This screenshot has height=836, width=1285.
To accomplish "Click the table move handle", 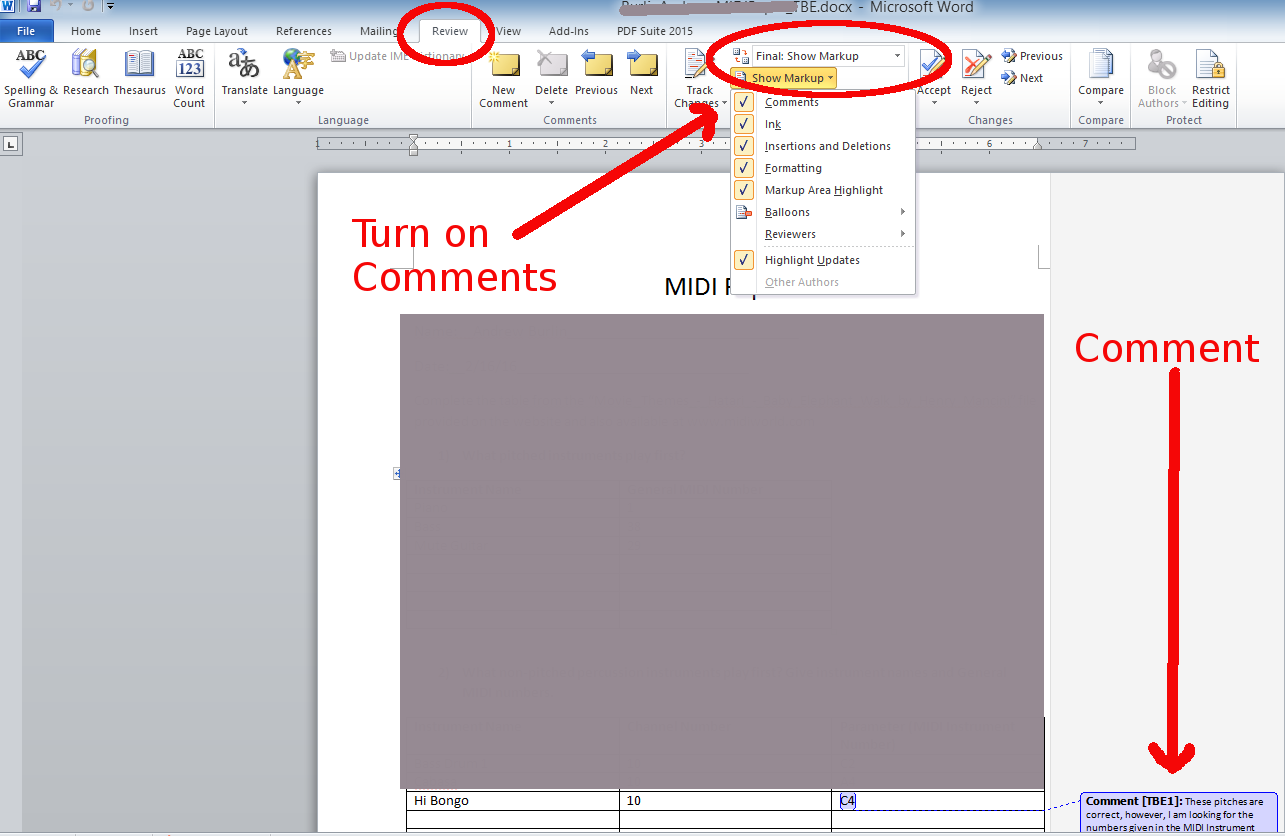I will (397, 474).
